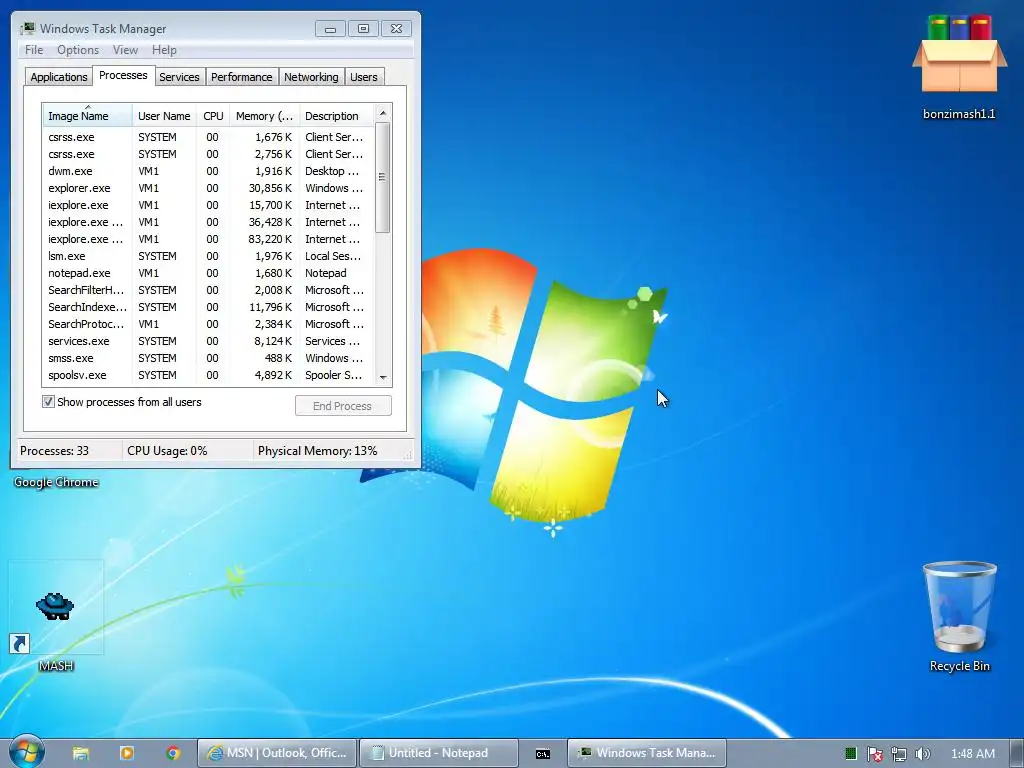
Task: Select the Google Chrome desktop icon label
Action: [x=56, y=482]
